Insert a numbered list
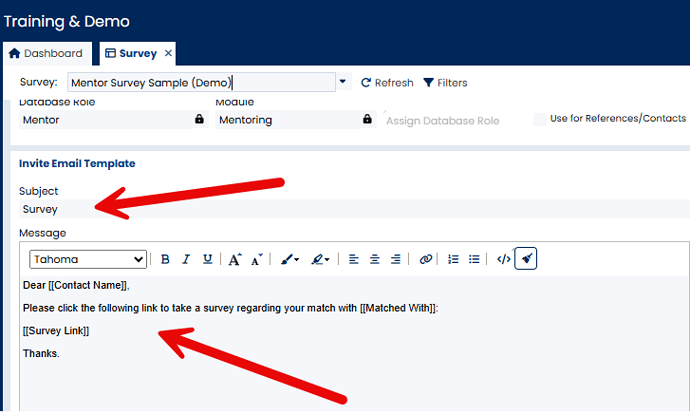The image size is (690, 414). coord(453,259)
